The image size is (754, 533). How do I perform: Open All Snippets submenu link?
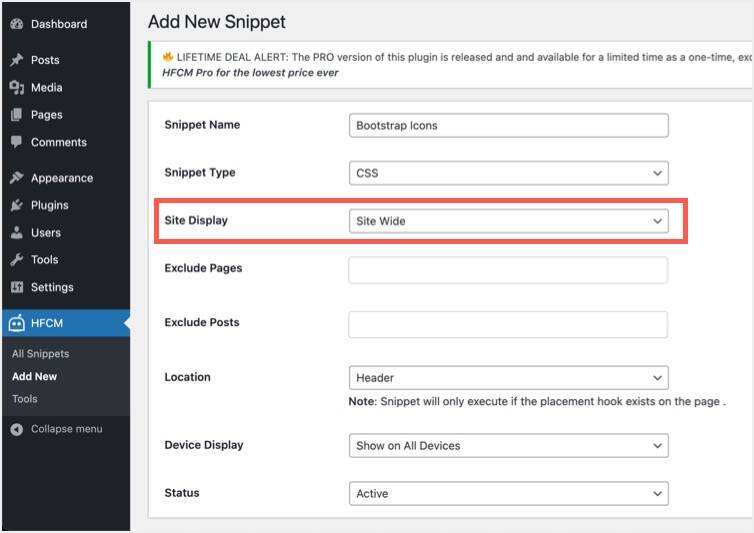coord(41,354)
